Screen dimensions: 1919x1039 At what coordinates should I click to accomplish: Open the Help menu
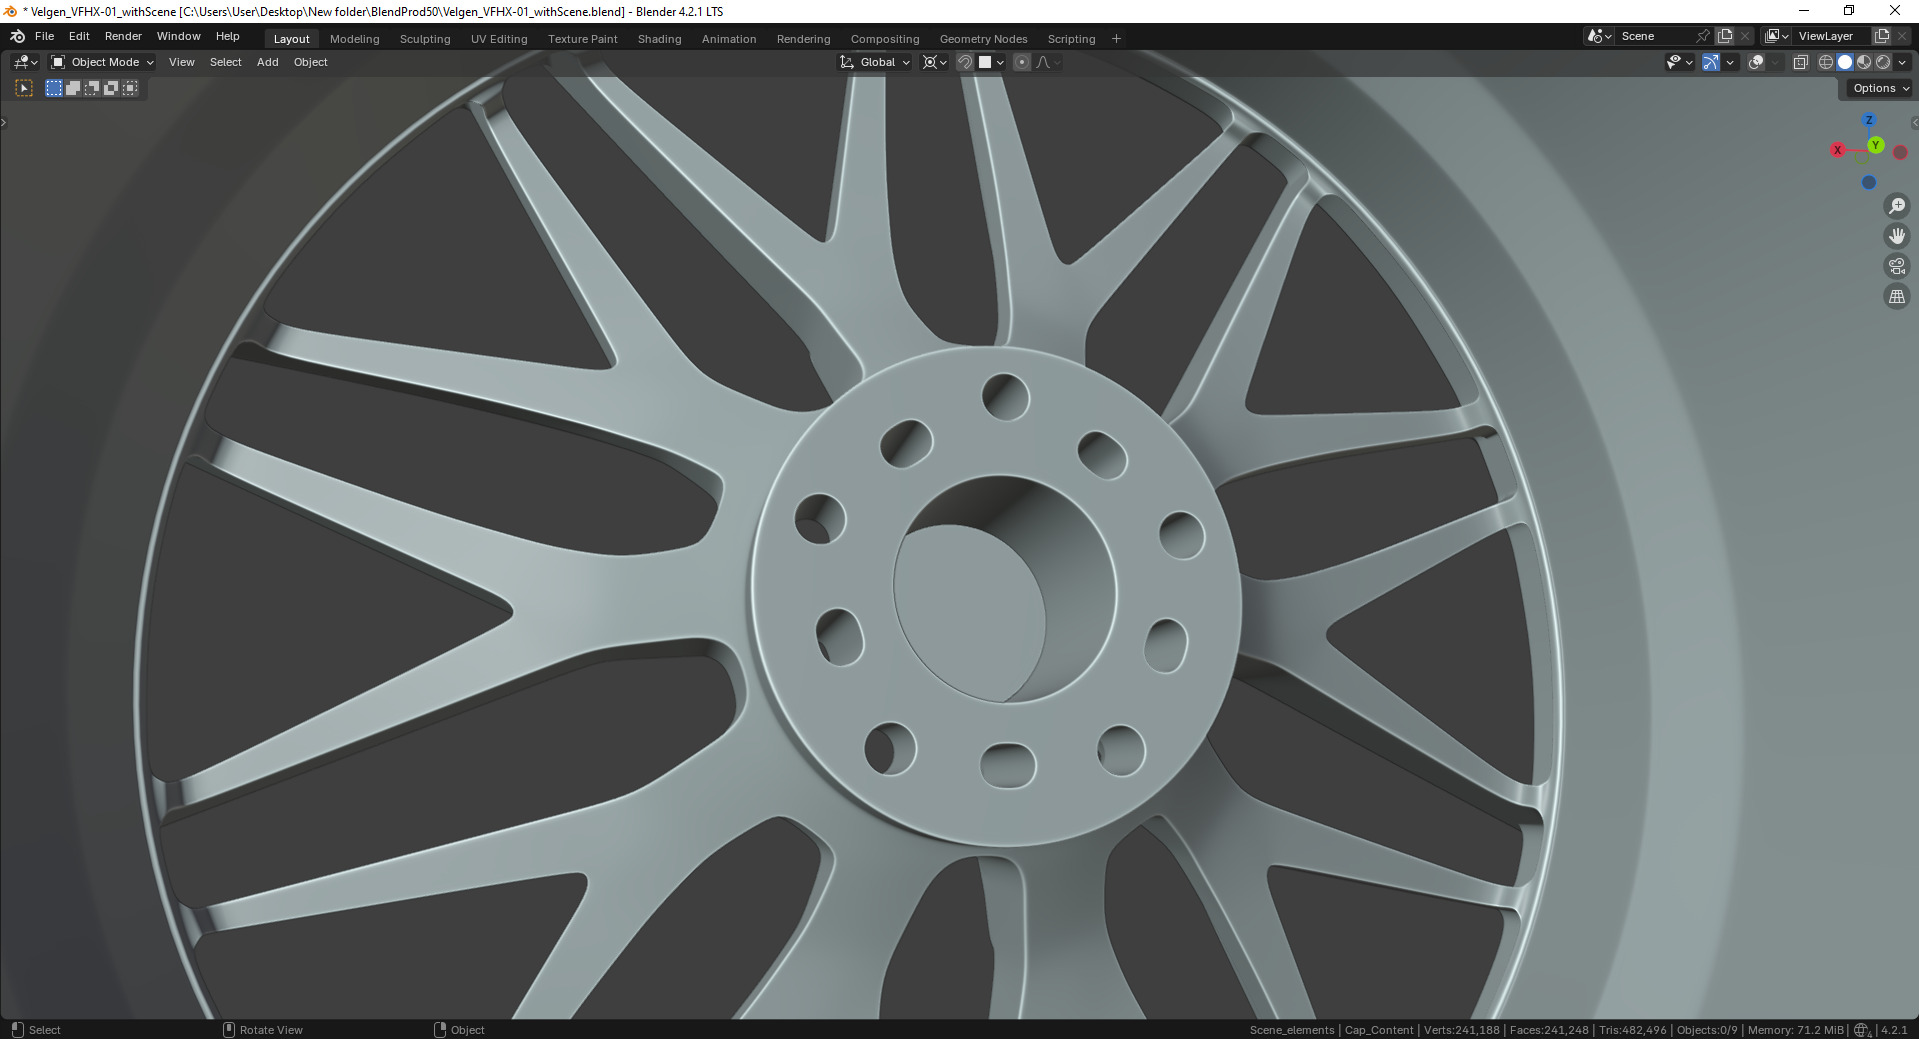click(227, 36)
